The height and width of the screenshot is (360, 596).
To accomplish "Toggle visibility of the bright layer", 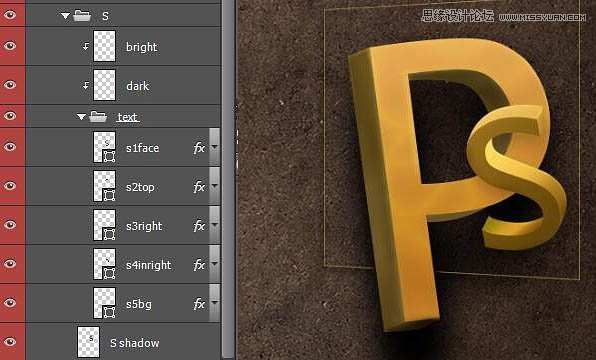I will click(x=10, y=46).
